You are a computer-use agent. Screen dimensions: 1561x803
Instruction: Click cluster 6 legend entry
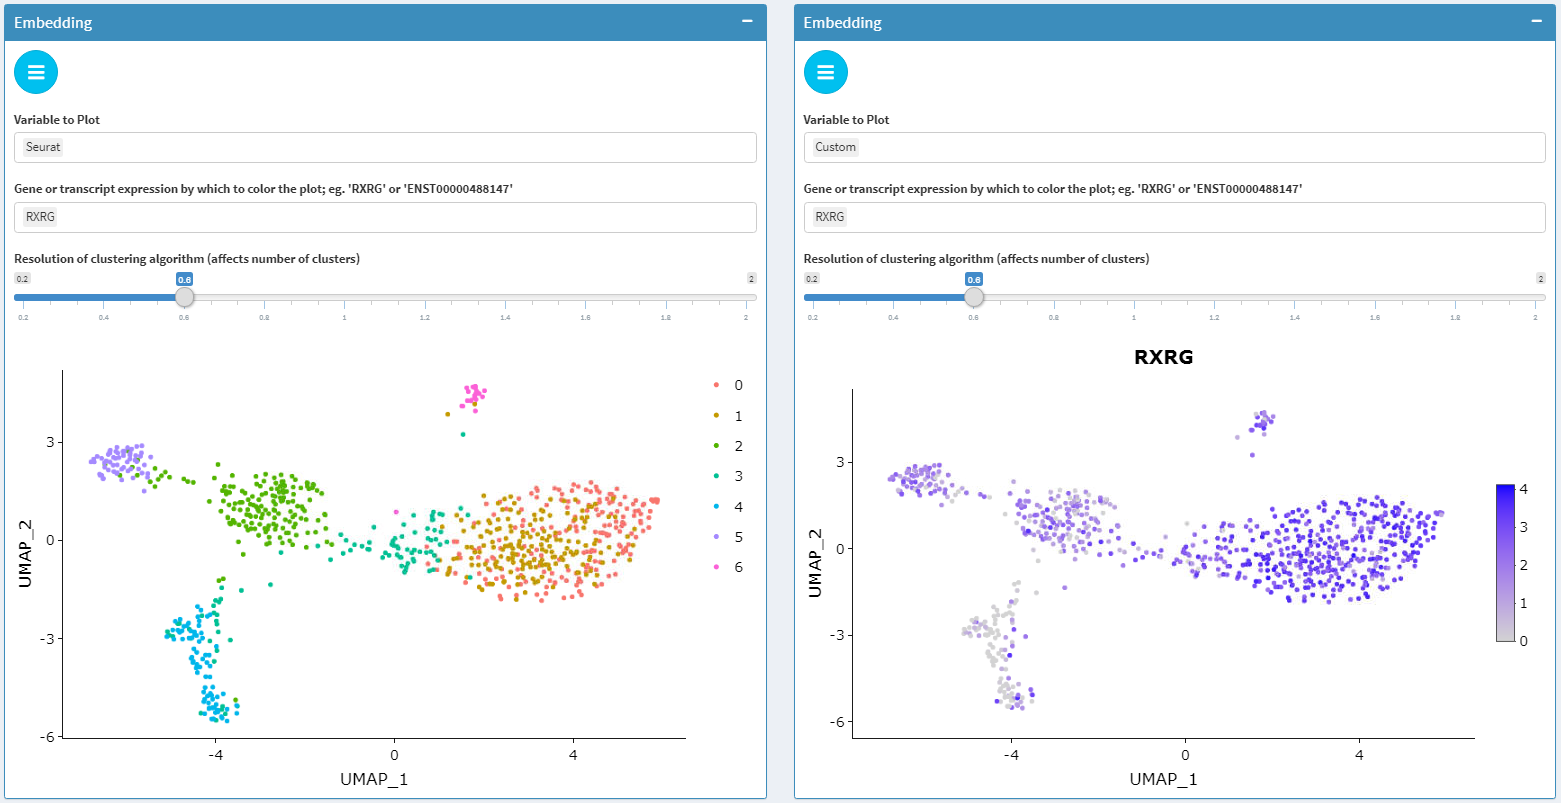click(727, 567)
